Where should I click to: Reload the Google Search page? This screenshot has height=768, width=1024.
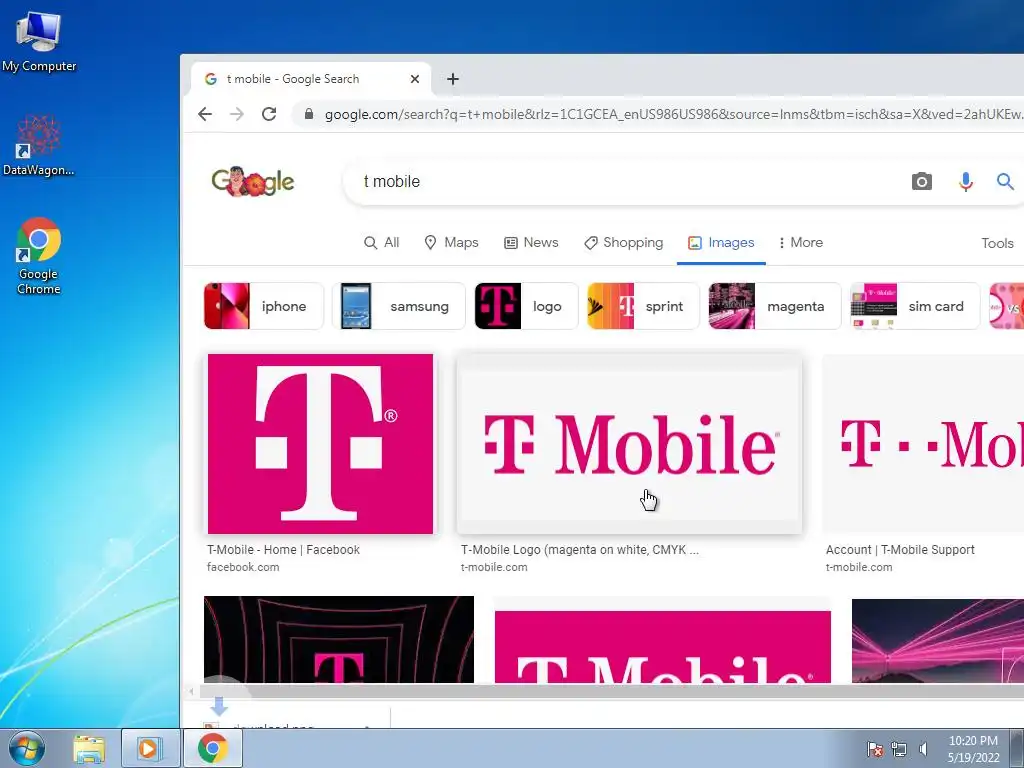click(269, 114)
